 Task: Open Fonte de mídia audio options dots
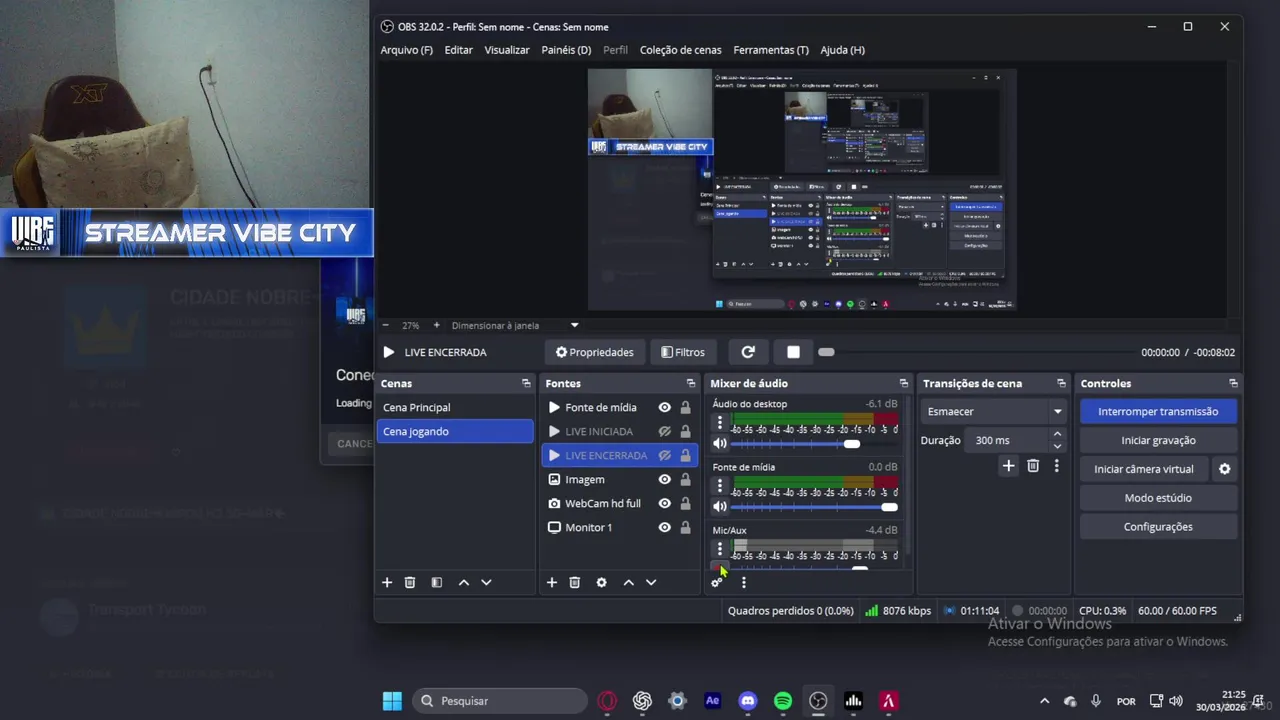tap(720, 486)
